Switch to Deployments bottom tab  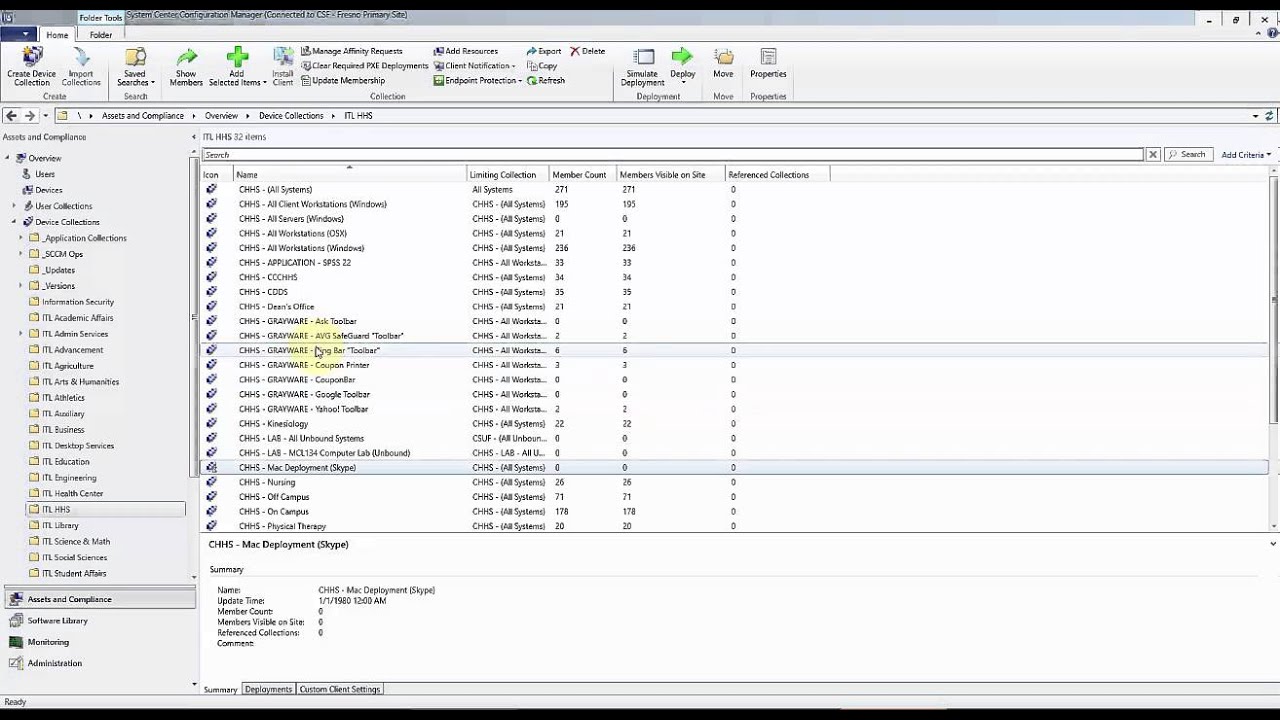click(268, 690)
